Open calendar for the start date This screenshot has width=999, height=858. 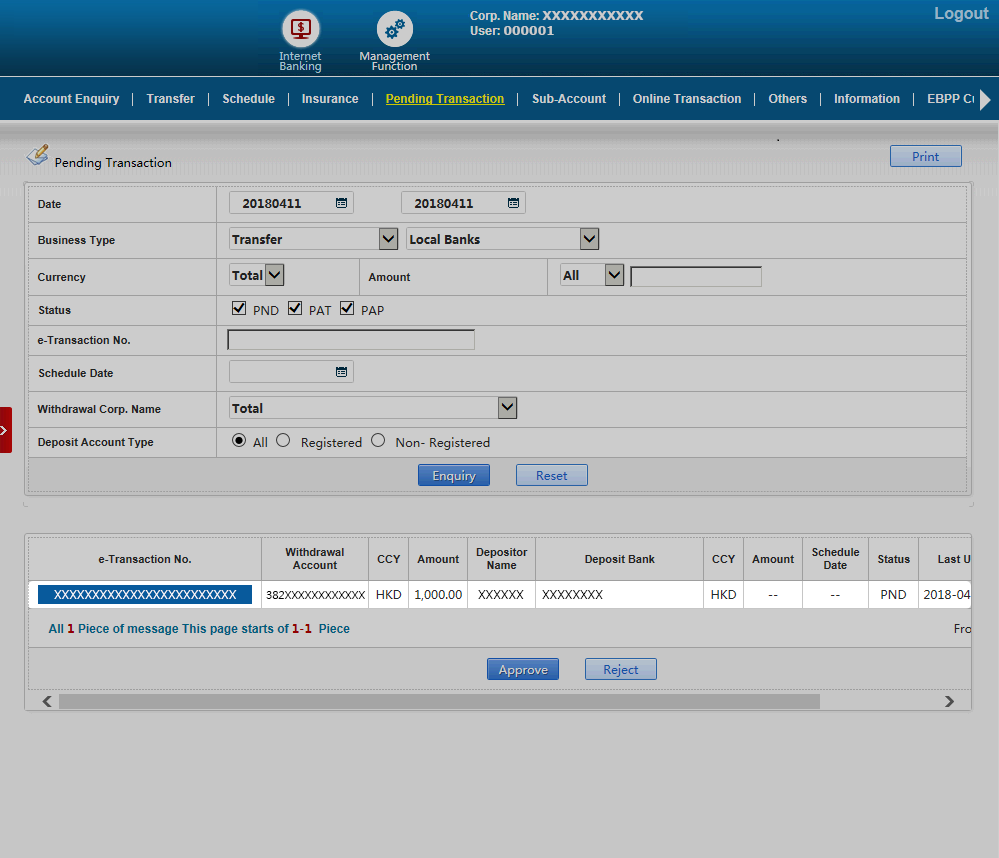341,203
